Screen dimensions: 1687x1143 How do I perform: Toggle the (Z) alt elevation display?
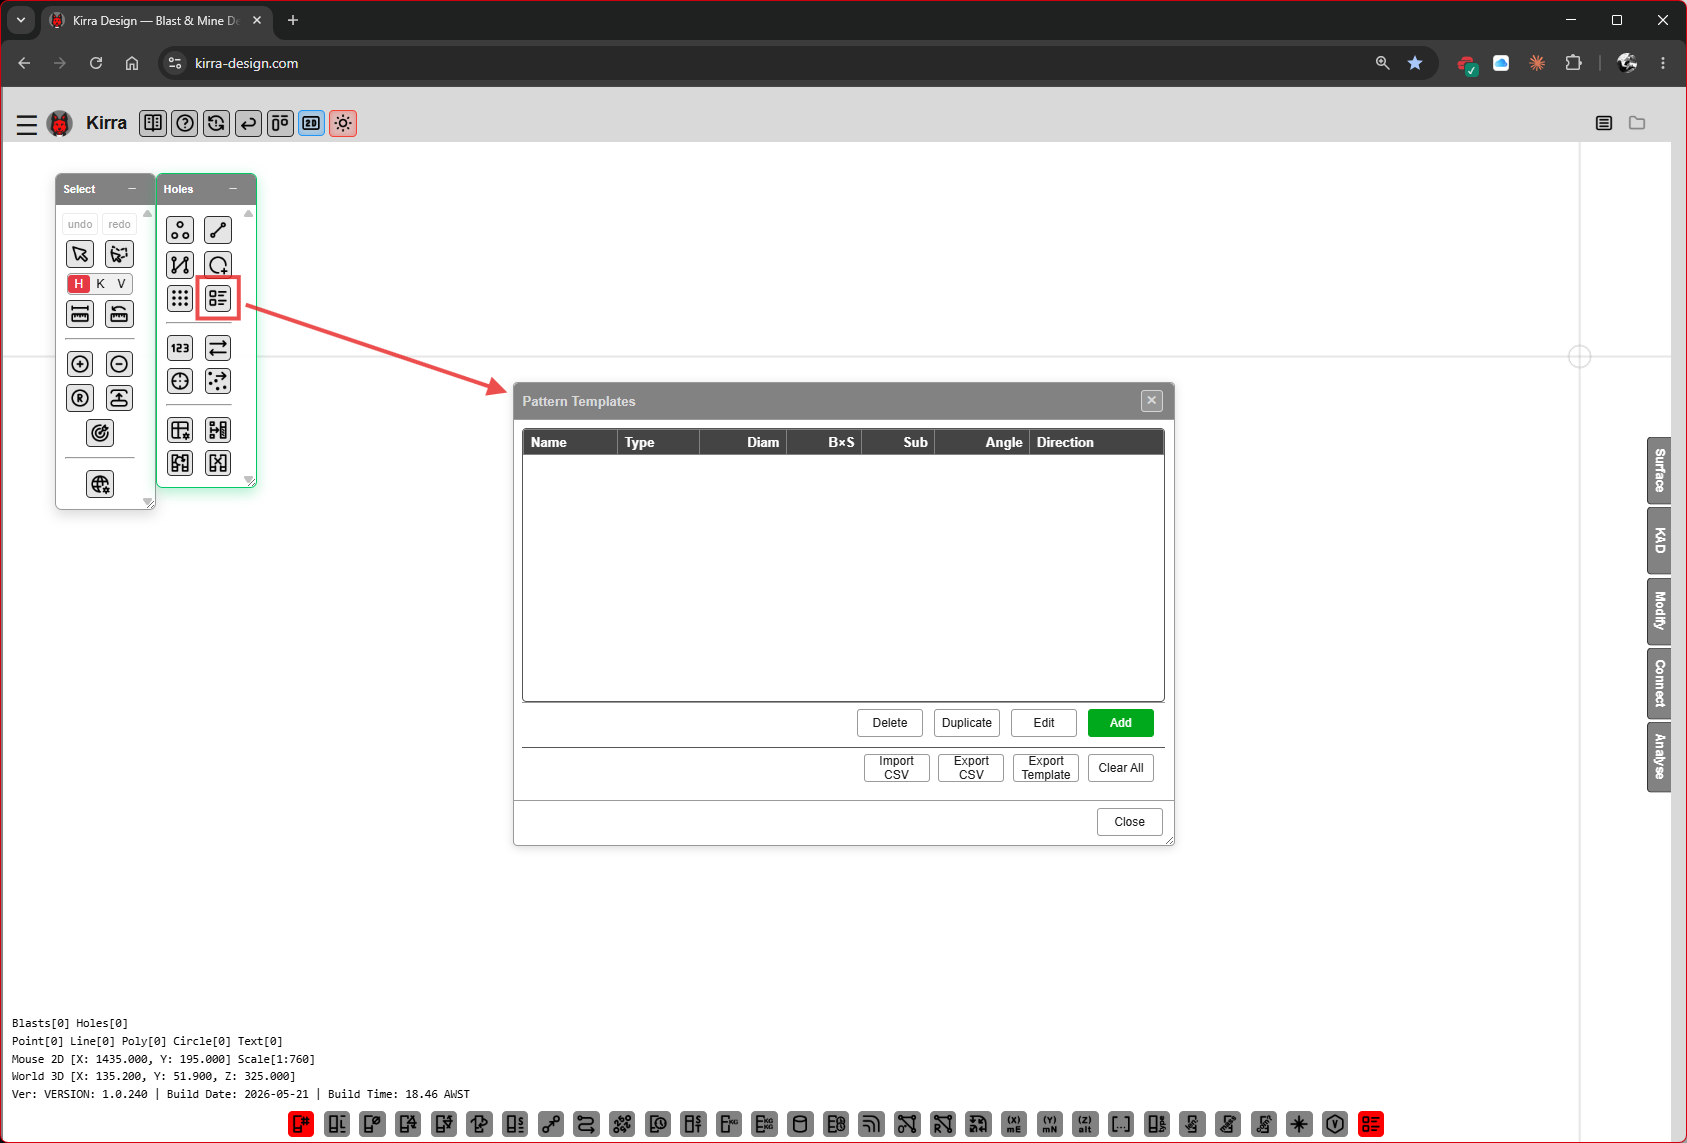coord(1085,1124)
